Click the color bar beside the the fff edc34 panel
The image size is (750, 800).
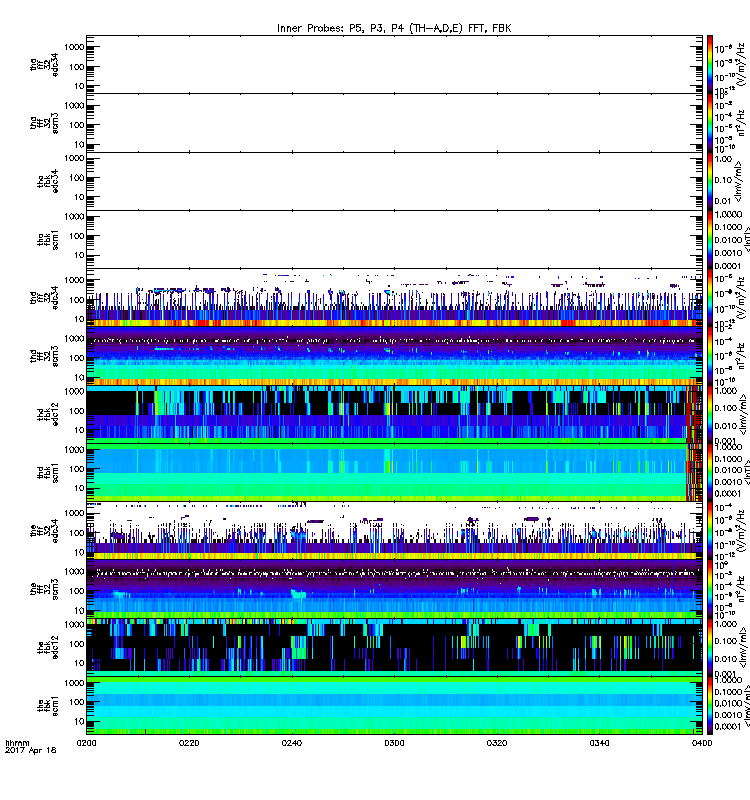click(710, 531)
